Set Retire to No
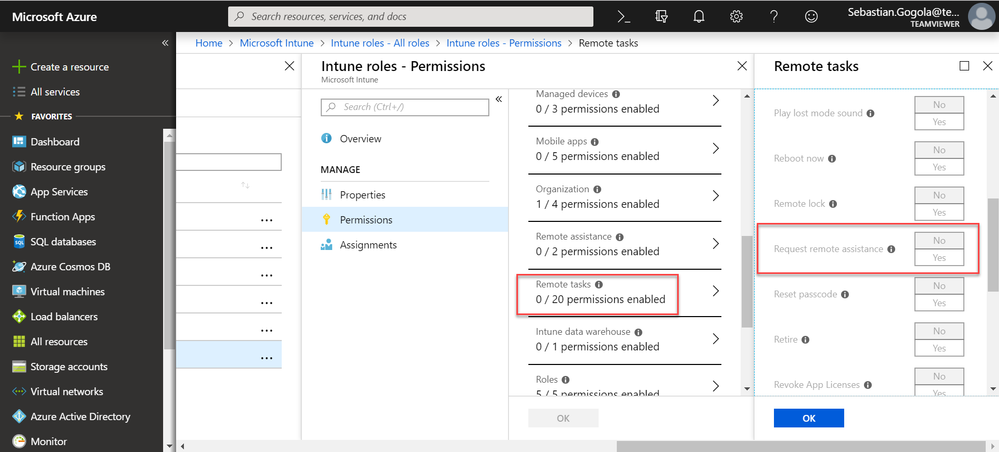 [939, 331]
